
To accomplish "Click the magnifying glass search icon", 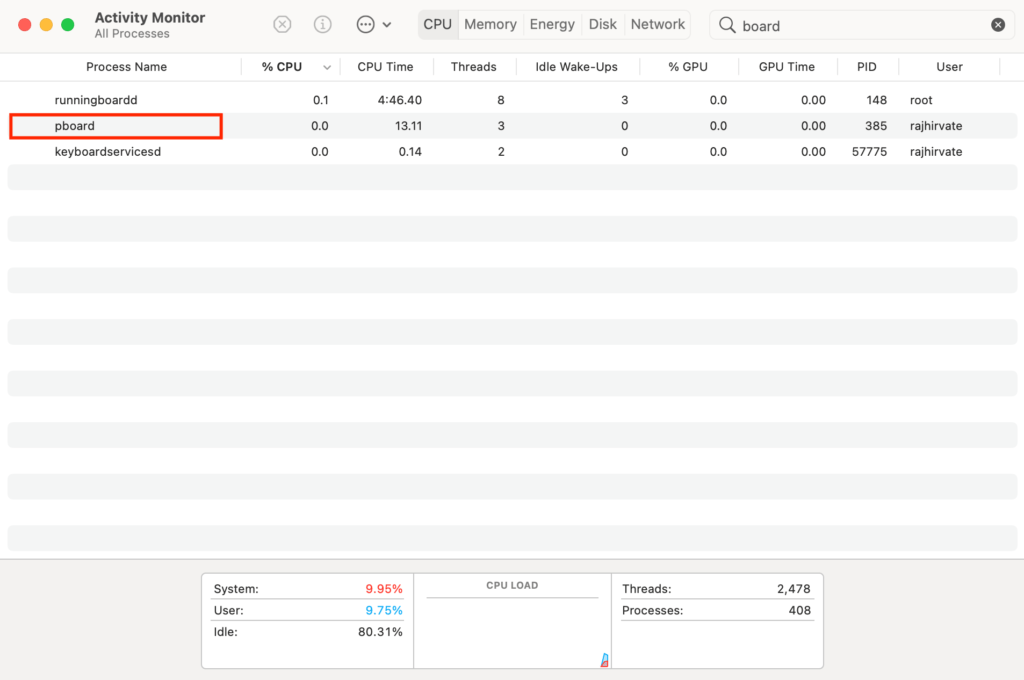I will [727, 25].
